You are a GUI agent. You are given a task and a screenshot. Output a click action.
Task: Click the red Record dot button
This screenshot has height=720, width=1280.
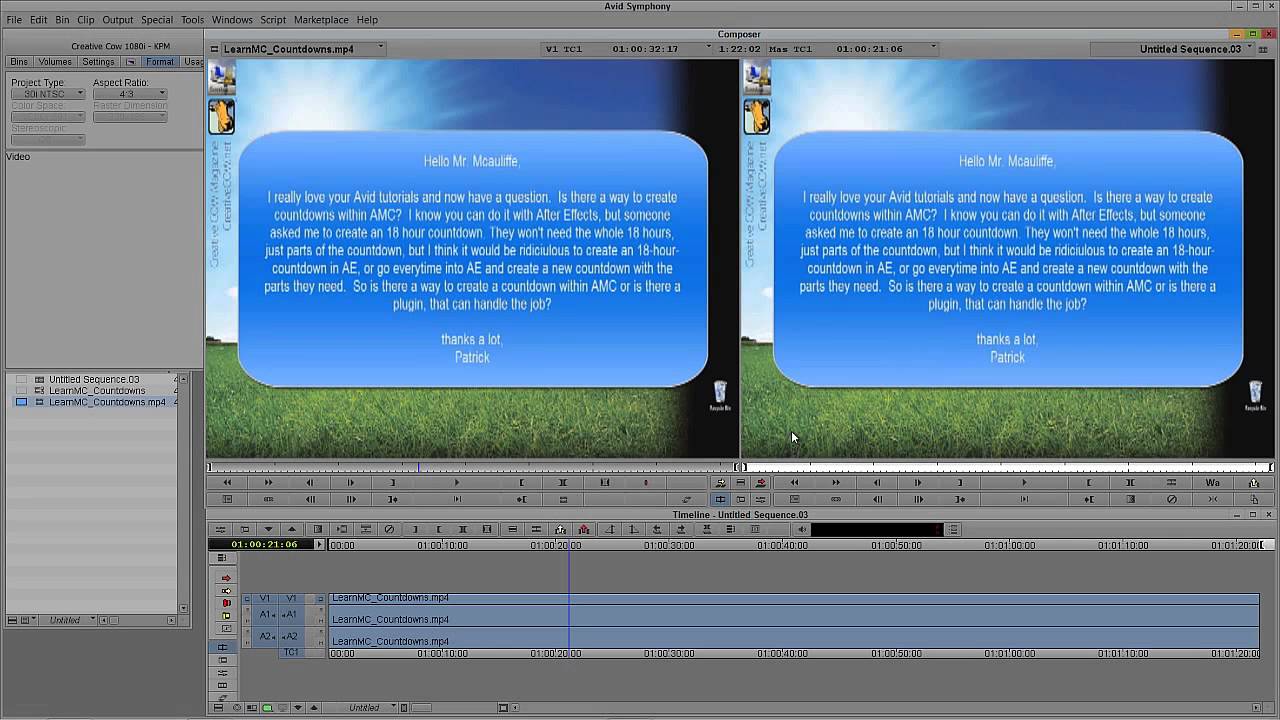pos(646,483)
